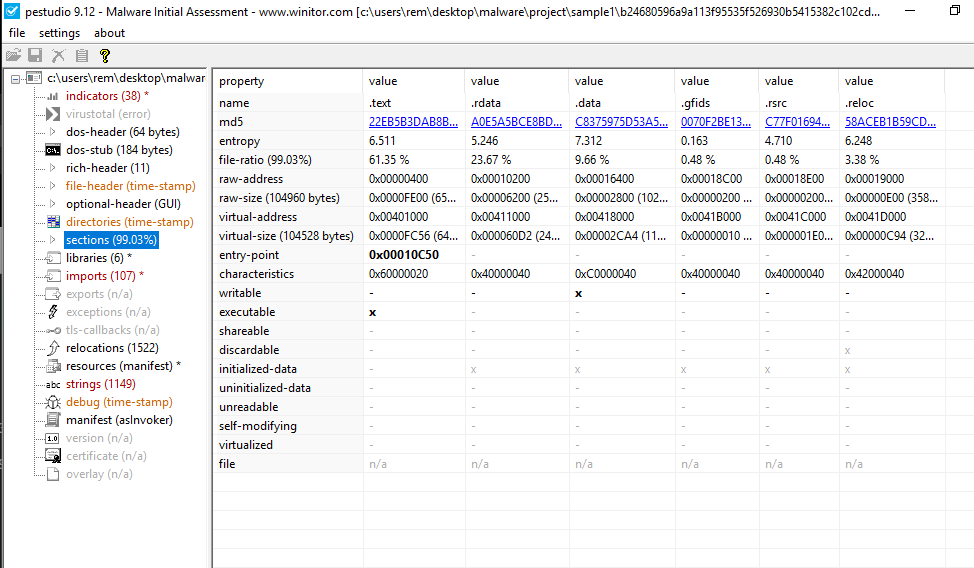Viewport: 974px width, 568px height.
Task: Open the .rsrc section md5 link
Action: coord(797,122)
